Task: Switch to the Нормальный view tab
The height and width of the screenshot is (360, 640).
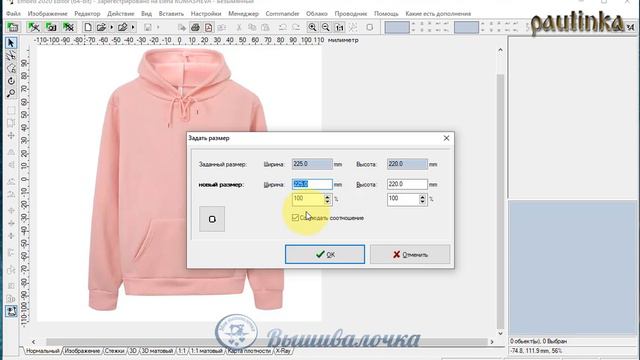Action: pos(42,351)
